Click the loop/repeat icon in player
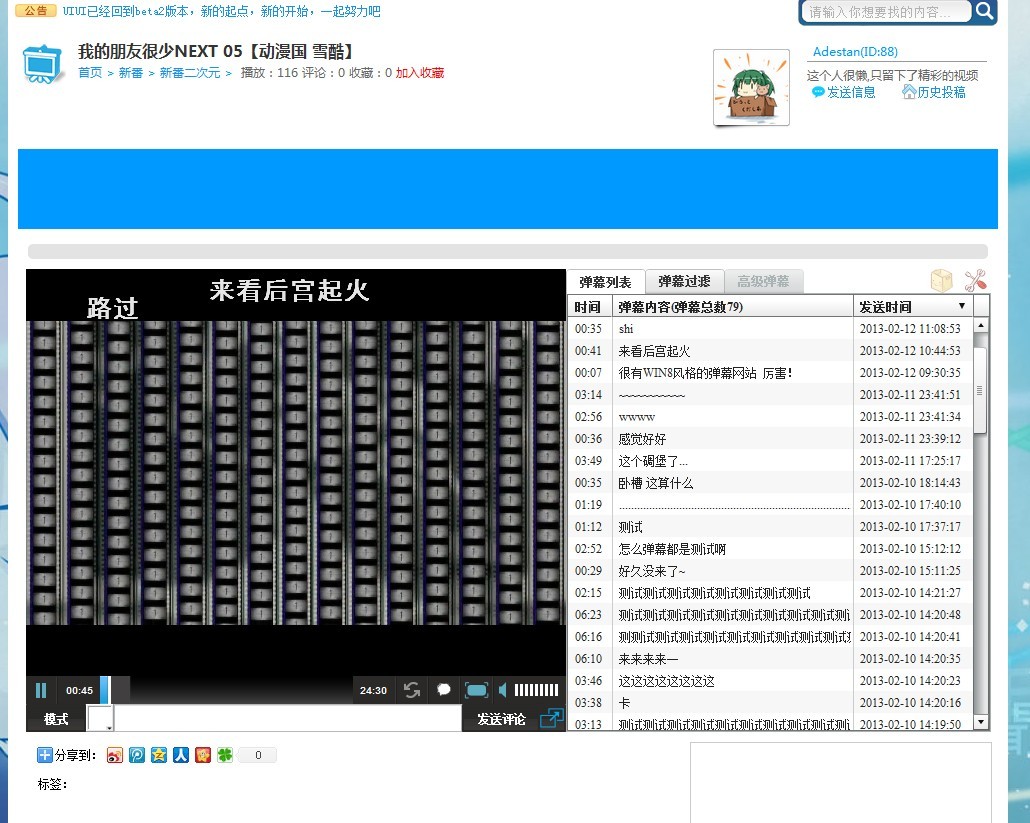 coord(412,690)
